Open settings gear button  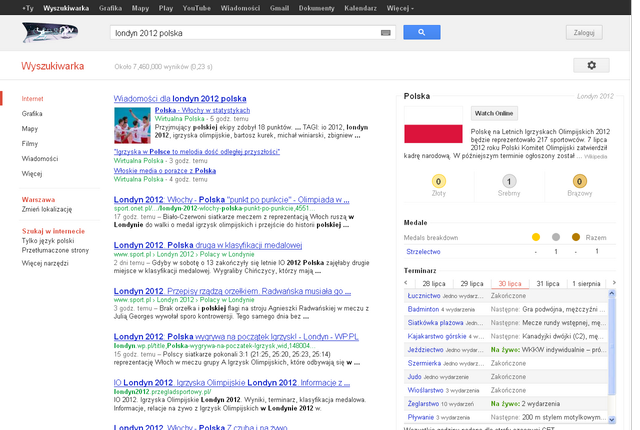tap(591, 65)
